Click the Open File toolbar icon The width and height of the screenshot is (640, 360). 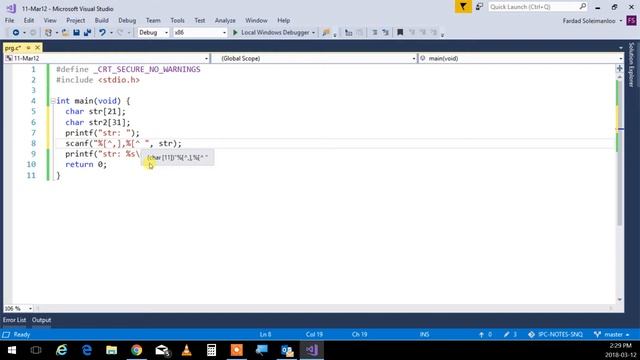pyautogui.click(x=65, y=32)
